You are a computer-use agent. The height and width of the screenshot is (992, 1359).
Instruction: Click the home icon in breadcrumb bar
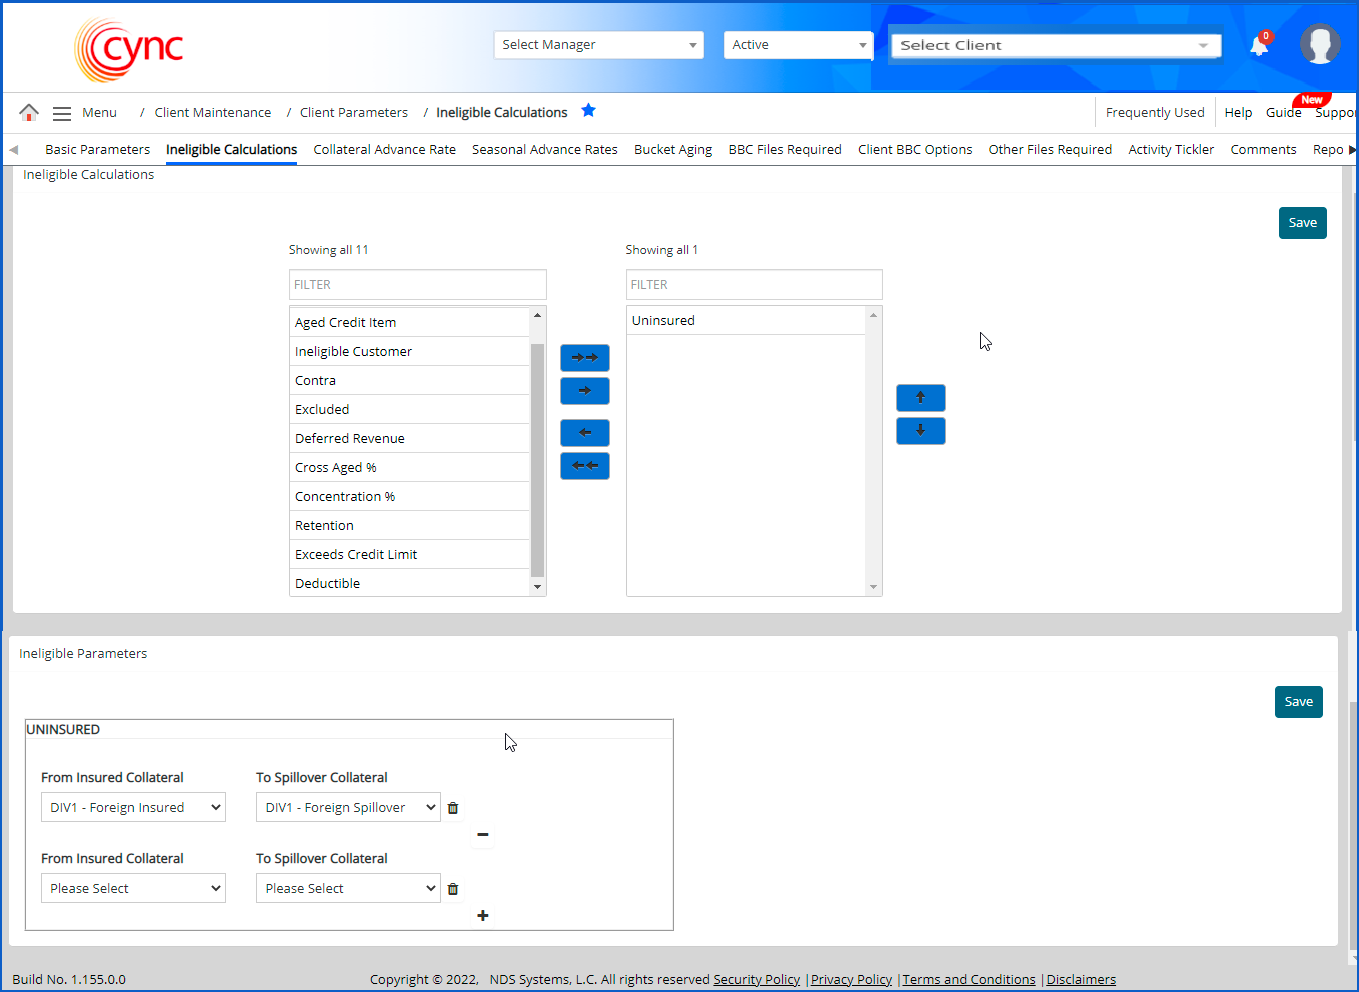point(29,112)
